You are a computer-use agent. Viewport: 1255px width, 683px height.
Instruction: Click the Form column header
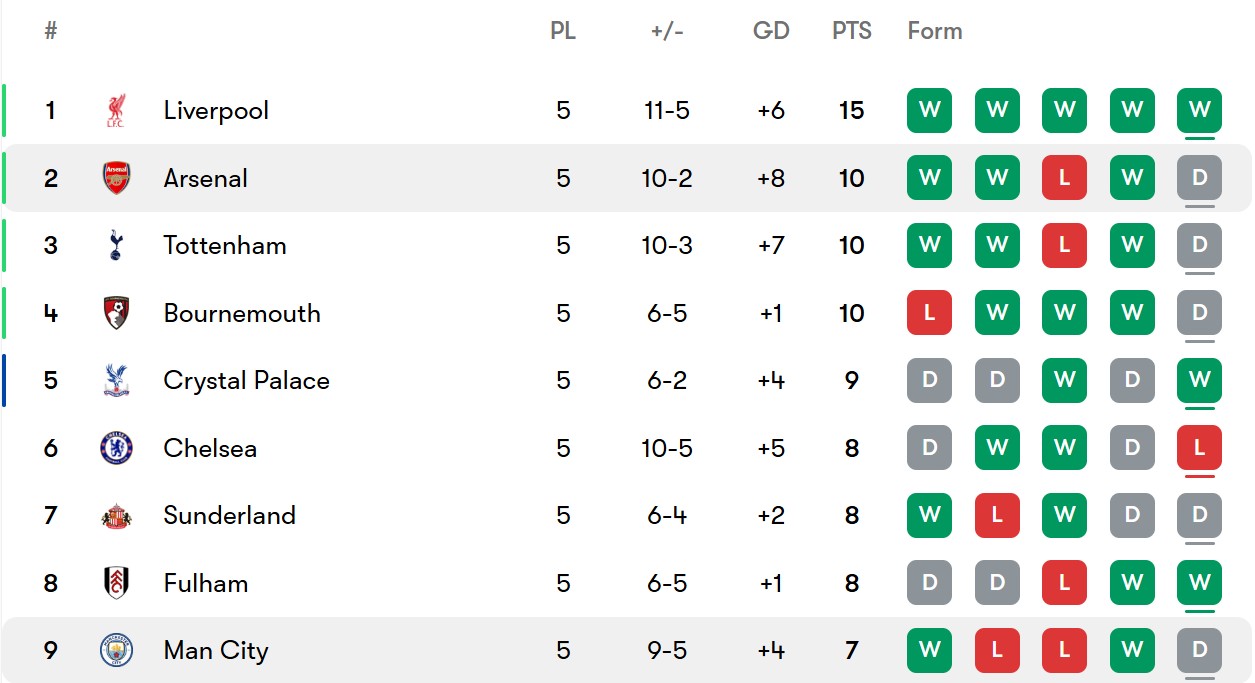coord(934,31)
